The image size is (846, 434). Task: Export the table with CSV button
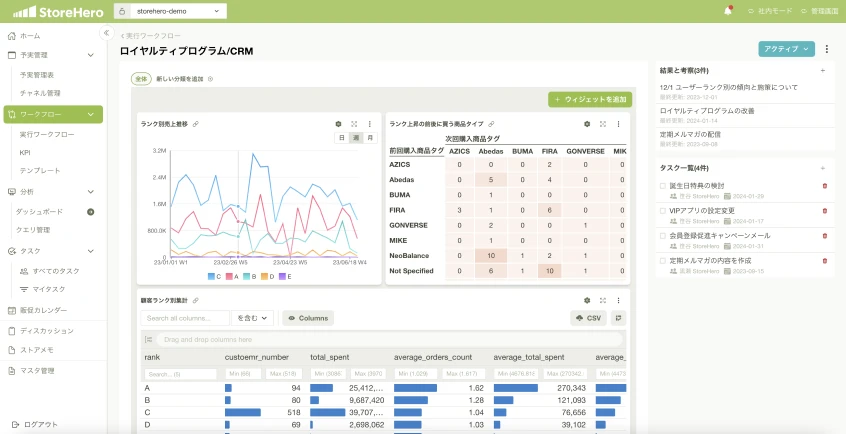tap(589, 318)
